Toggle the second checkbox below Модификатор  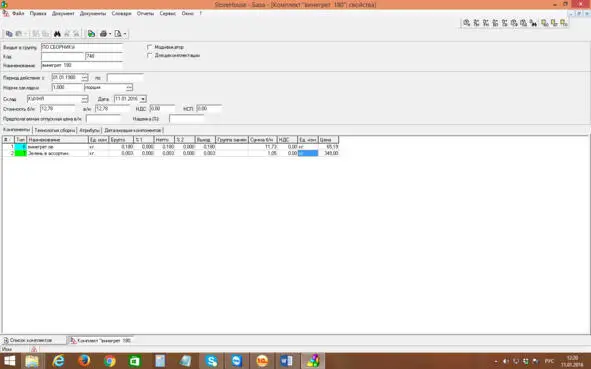tap(150, 55)
